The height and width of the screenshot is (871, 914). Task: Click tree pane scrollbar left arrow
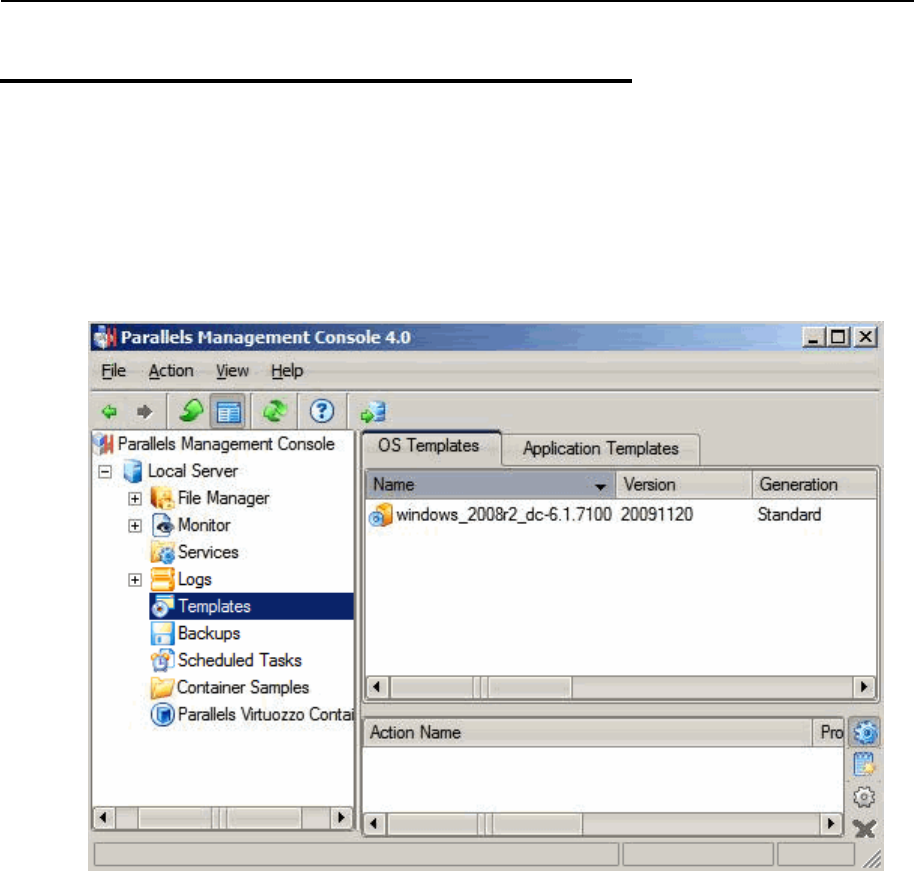point(104,817)
